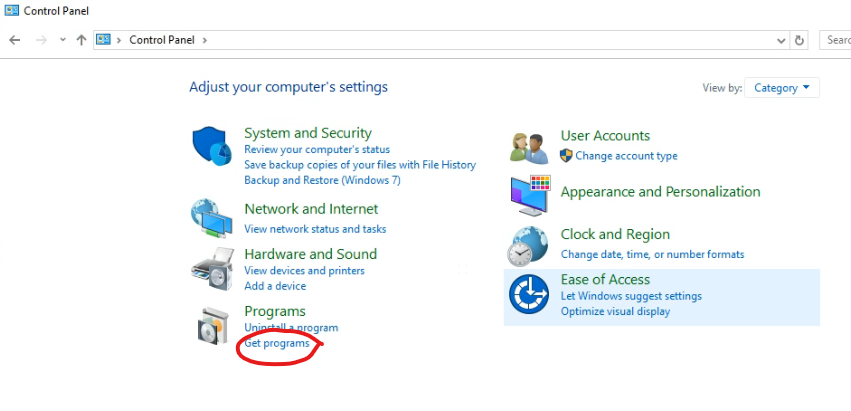Expand the chevron before Control Panel breadcrumb
Viewport: 851px width, 411px height.
tap(118, 40)
